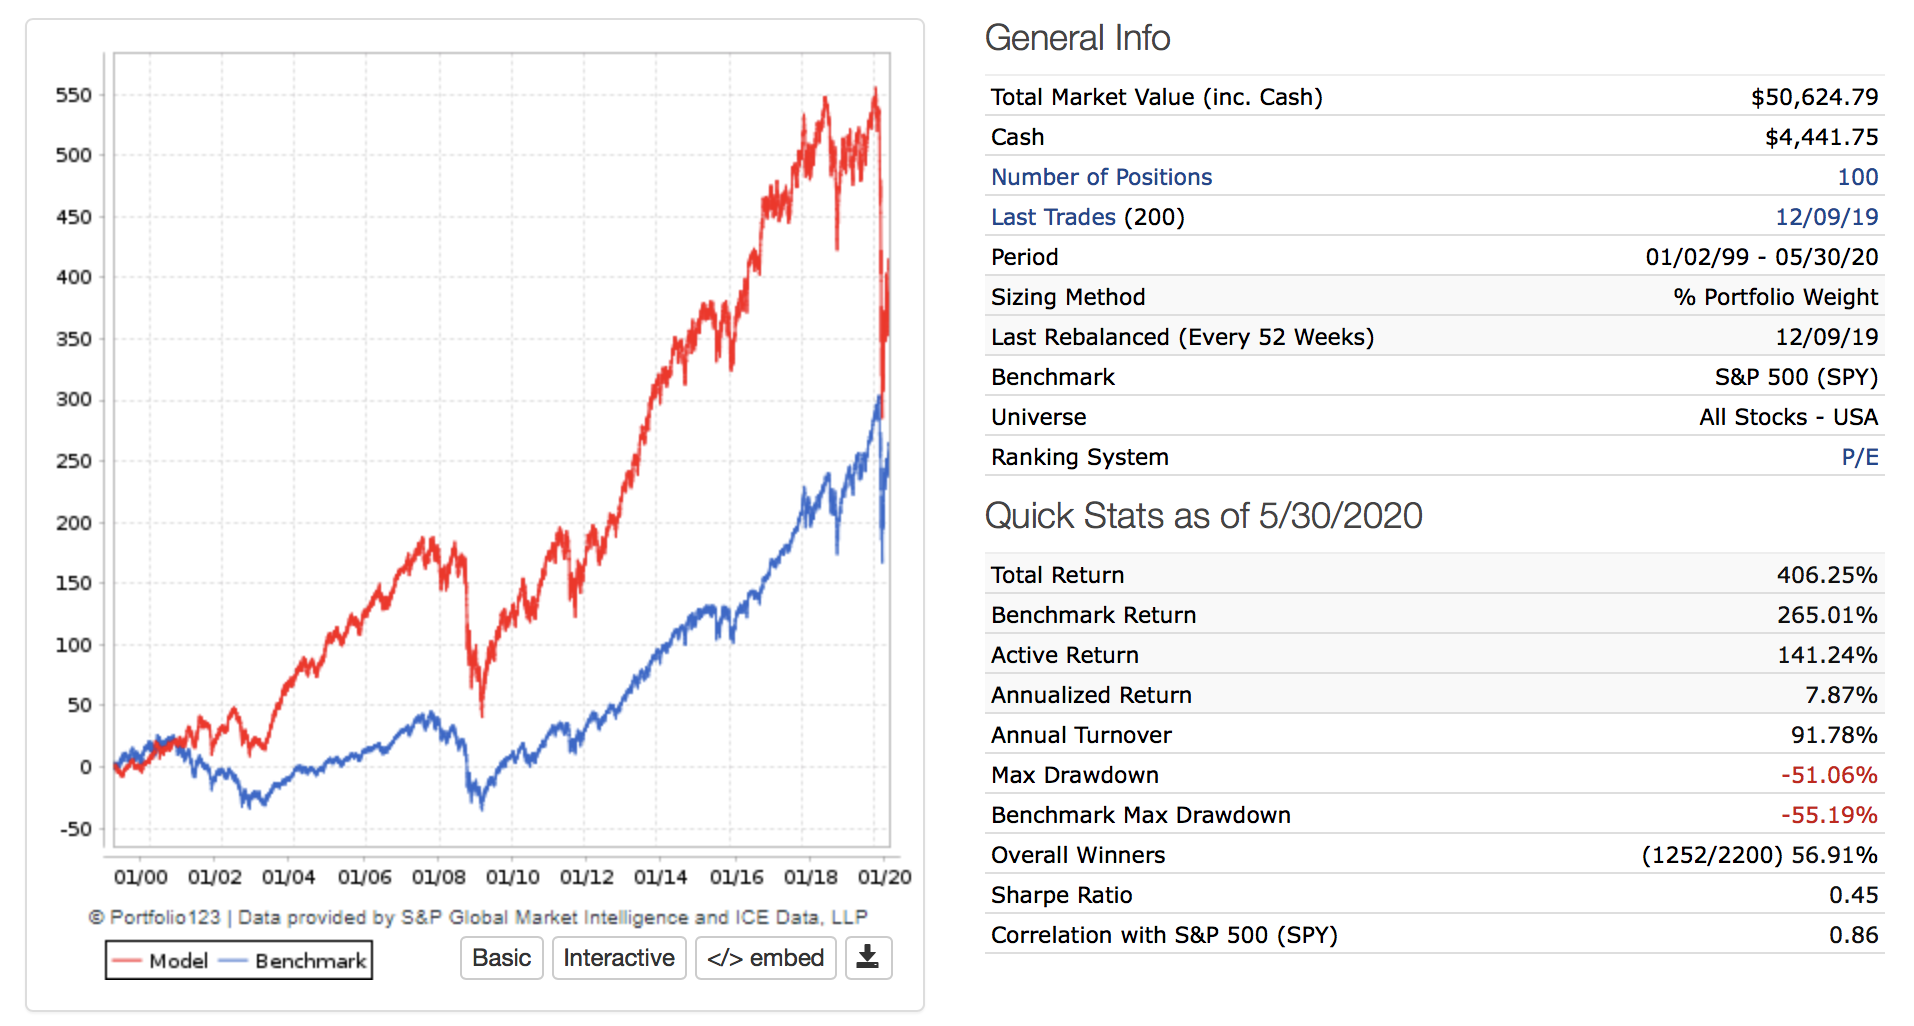Screen dimensions: 1914x1026
Task: Click the 12/09/19 last trades date link
Action: (1826, 217)
